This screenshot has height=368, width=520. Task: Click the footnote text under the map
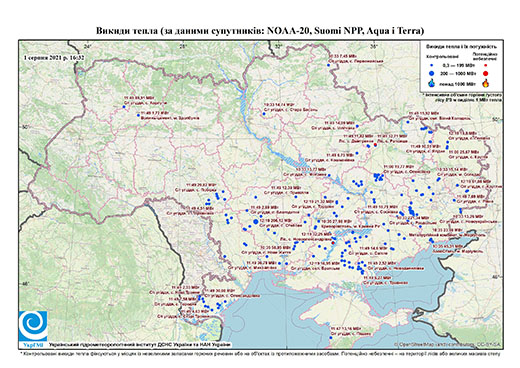tap(260, 353)
